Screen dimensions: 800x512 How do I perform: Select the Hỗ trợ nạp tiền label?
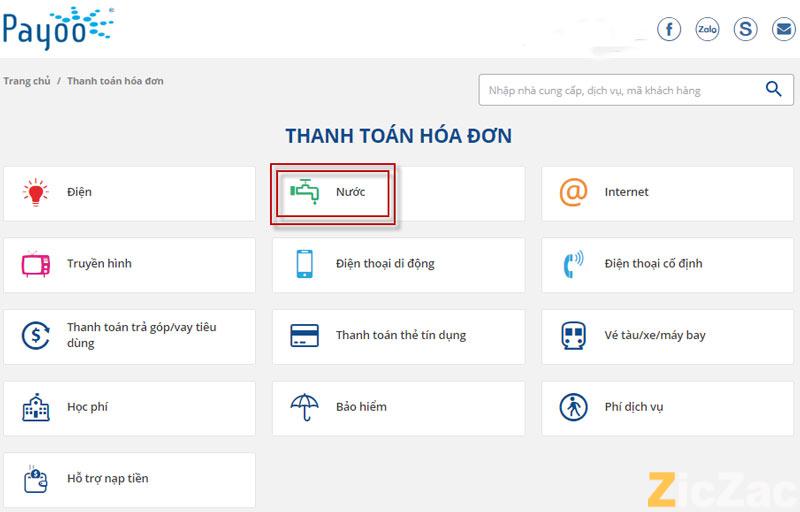[x=108, y=478]
